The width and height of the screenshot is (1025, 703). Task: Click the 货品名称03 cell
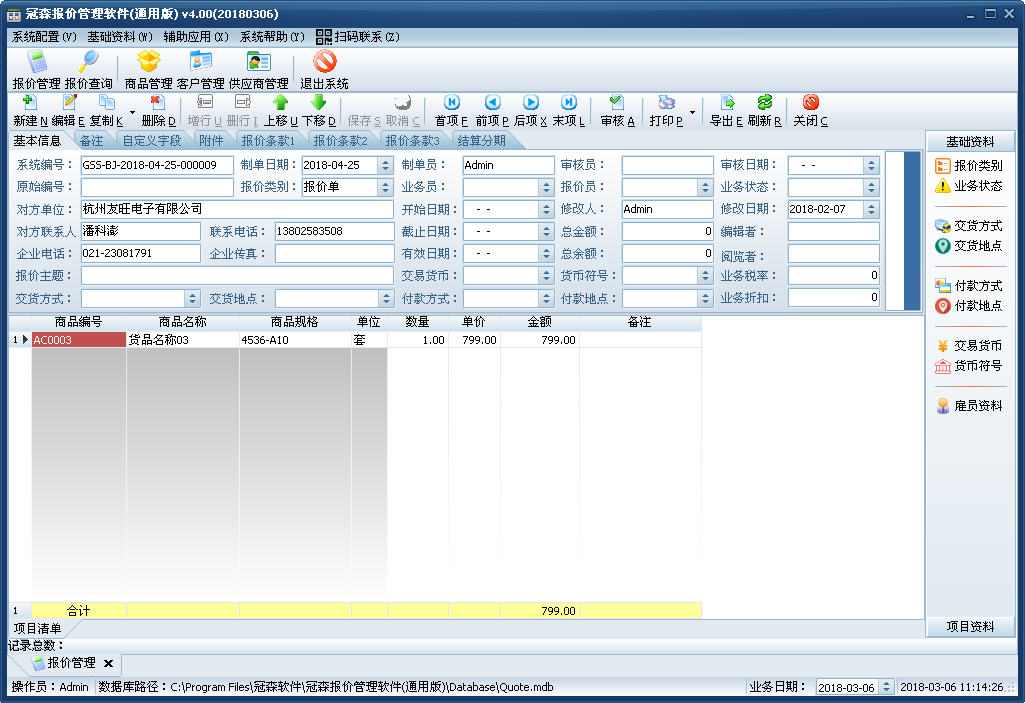coord(182,340)
